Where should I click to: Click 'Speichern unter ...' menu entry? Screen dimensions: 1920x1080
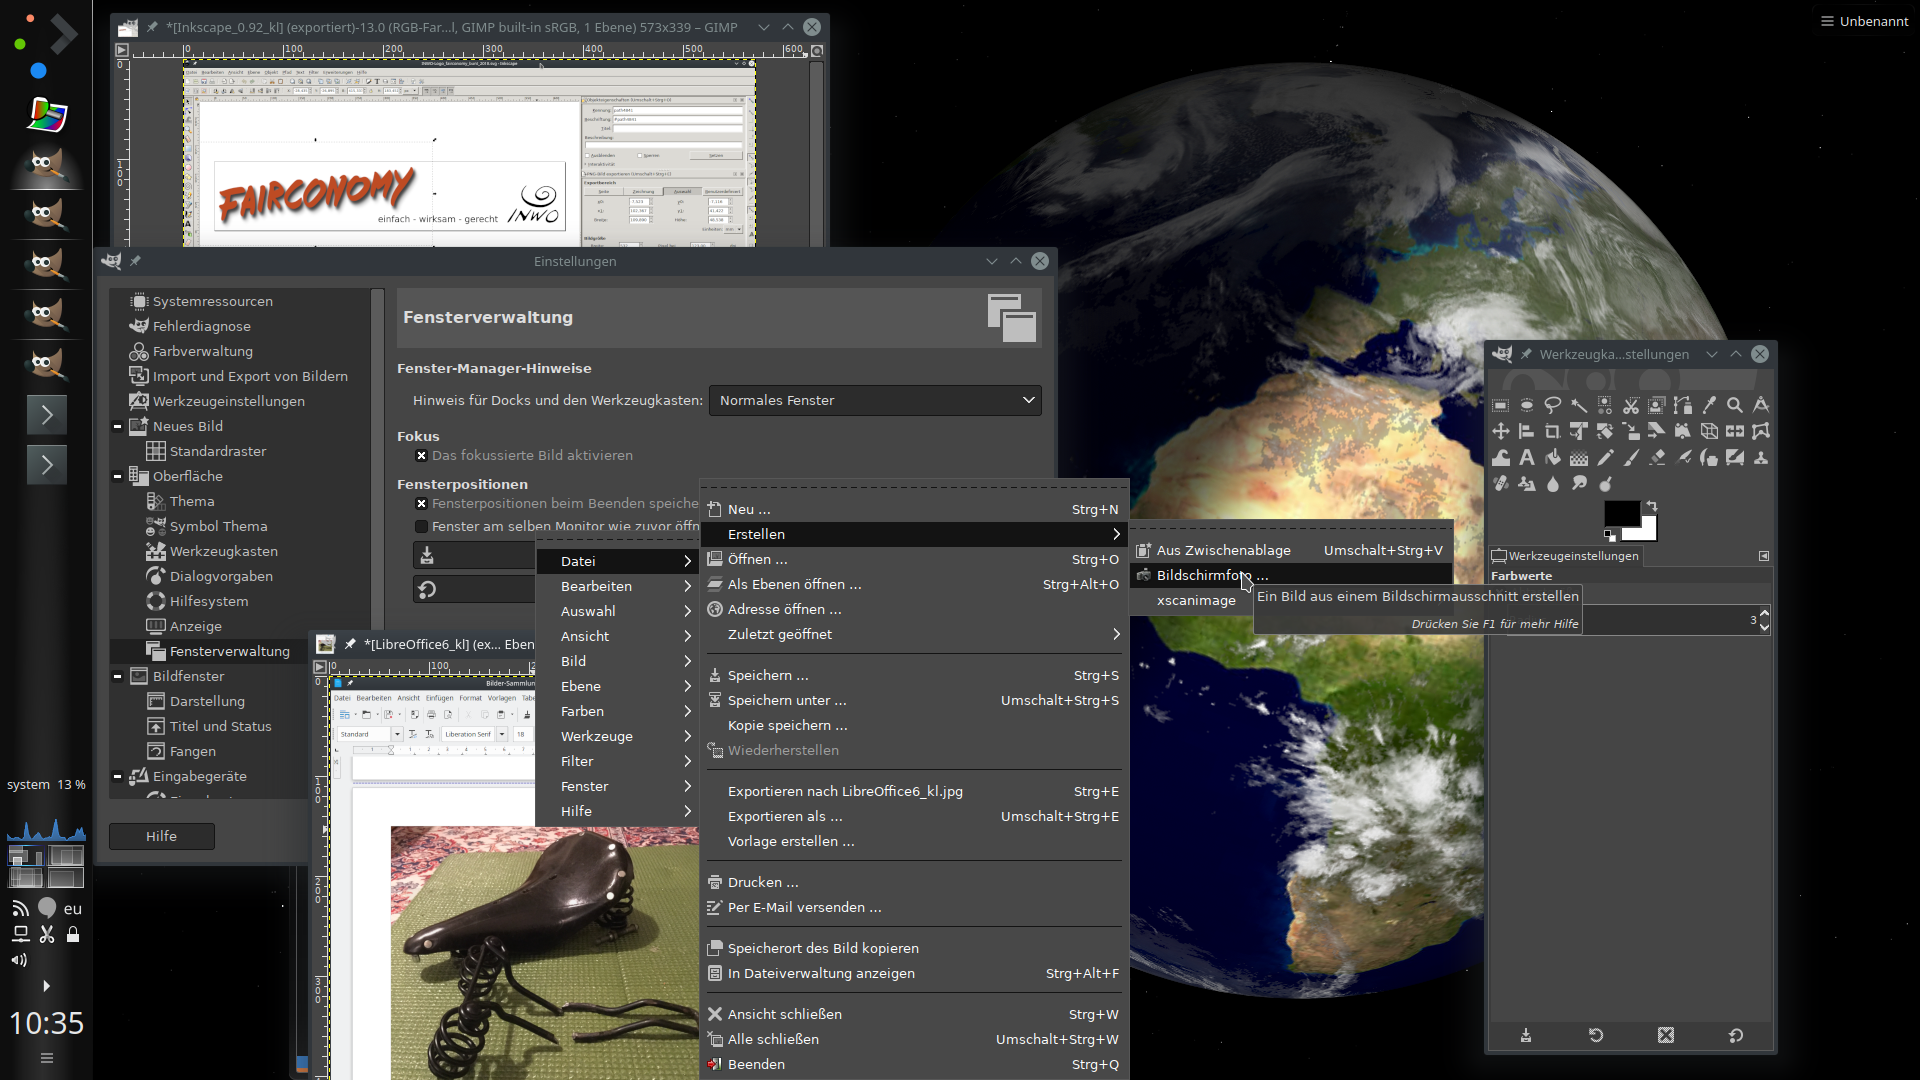[914, 701]
